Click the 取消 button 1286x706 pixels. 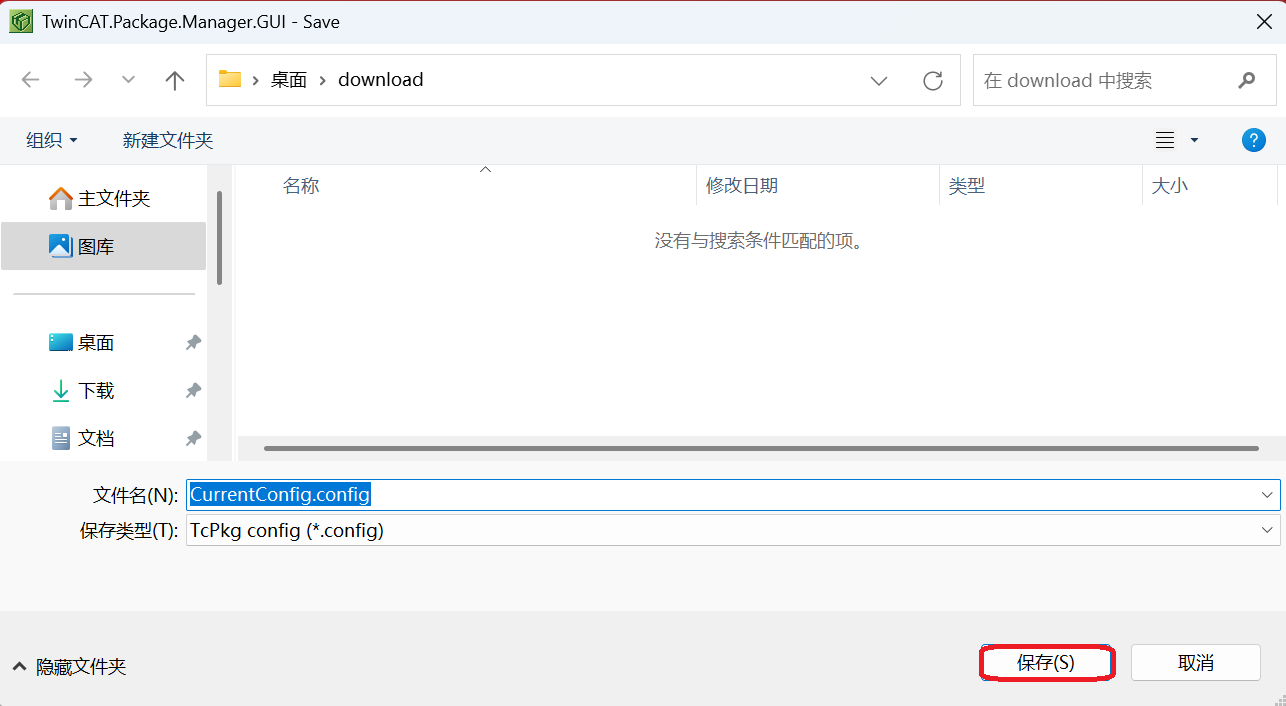(x=1195, y=662)
